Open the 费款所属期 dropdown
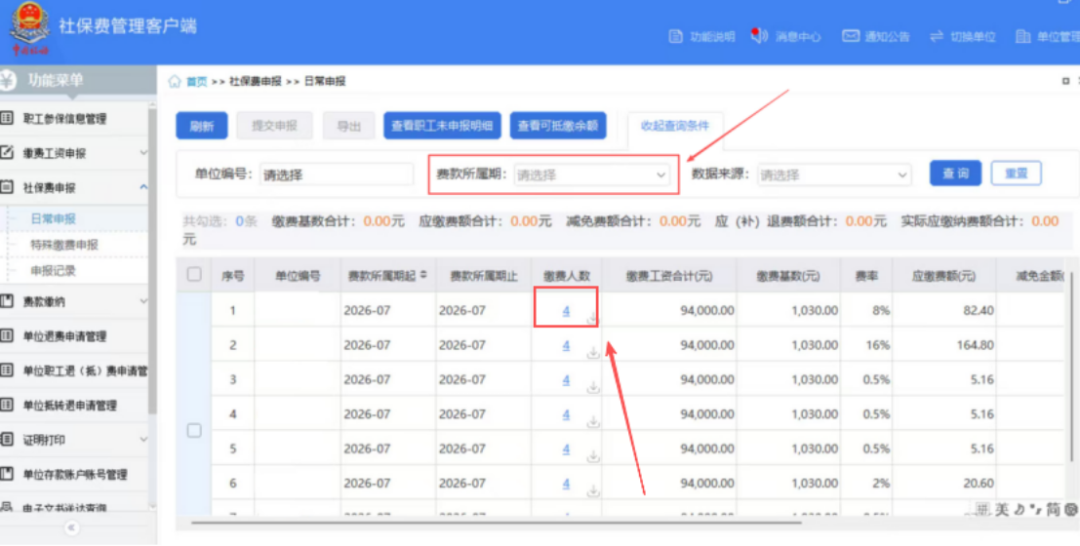Image resolution: width=1080 pixels, height=546 pixels. pyautogui.click(x=592, y=175)
